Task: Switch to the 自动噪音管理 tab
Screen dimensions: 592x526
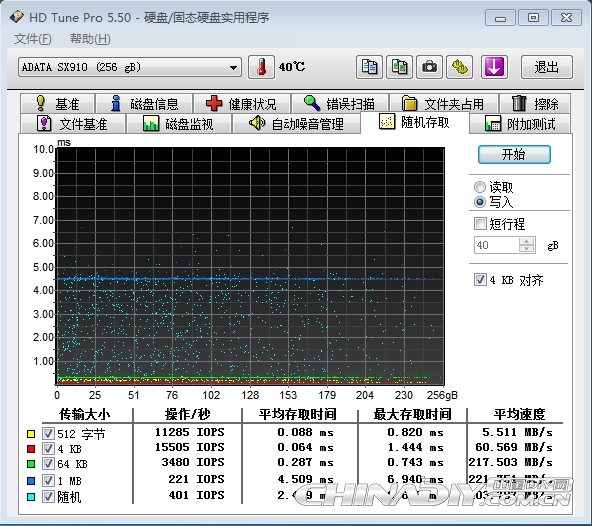Action: click(296, 124)
